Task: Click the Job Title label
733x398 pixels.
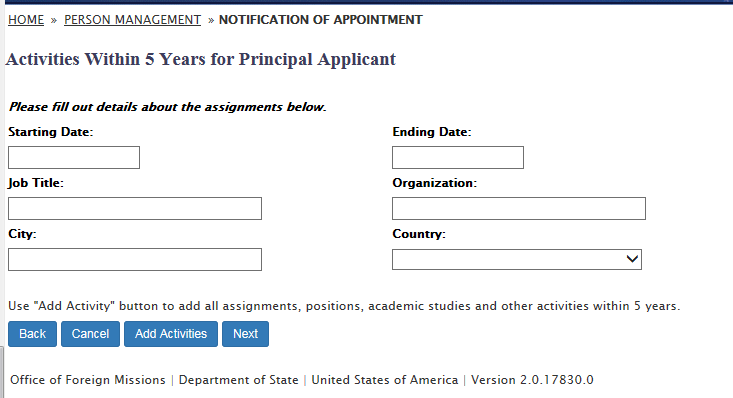Action: (36, 183)
